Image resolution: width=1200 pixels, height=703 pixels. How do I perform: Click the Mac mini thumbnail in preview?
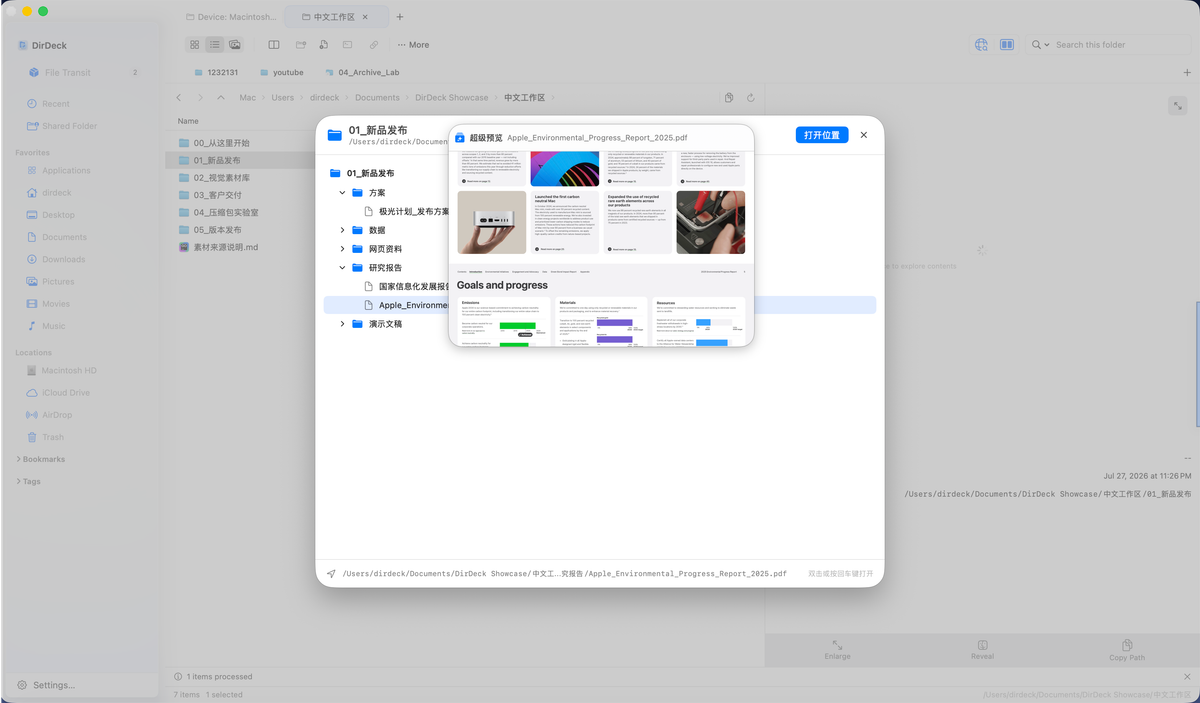pos(492,222)
